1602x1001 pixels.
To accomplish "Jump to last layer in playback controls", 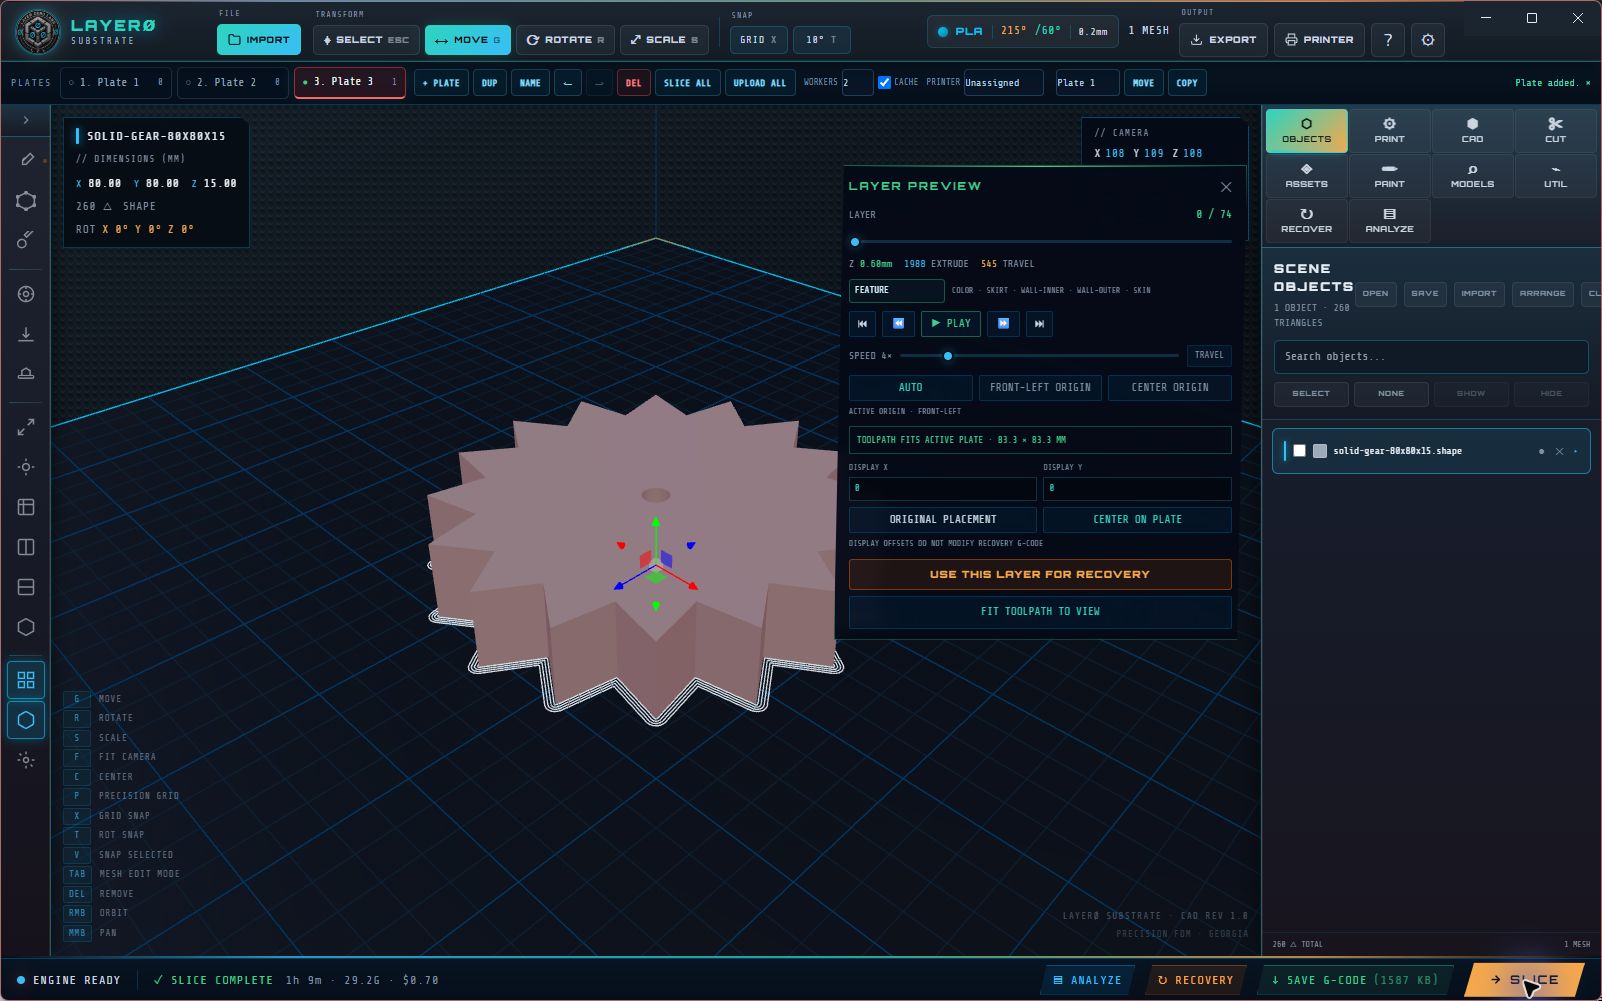I will click(1039, 324).
